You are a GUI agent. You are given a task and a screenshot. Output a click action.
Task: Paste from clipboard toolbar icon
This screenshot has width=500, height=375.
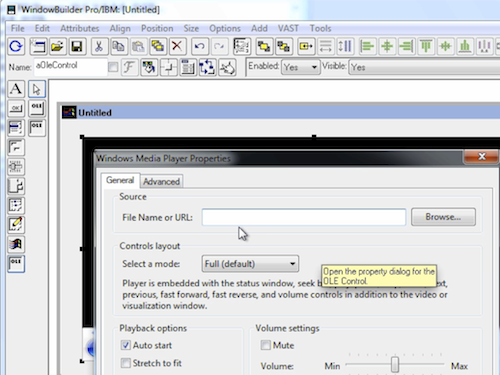coord(138,46)
